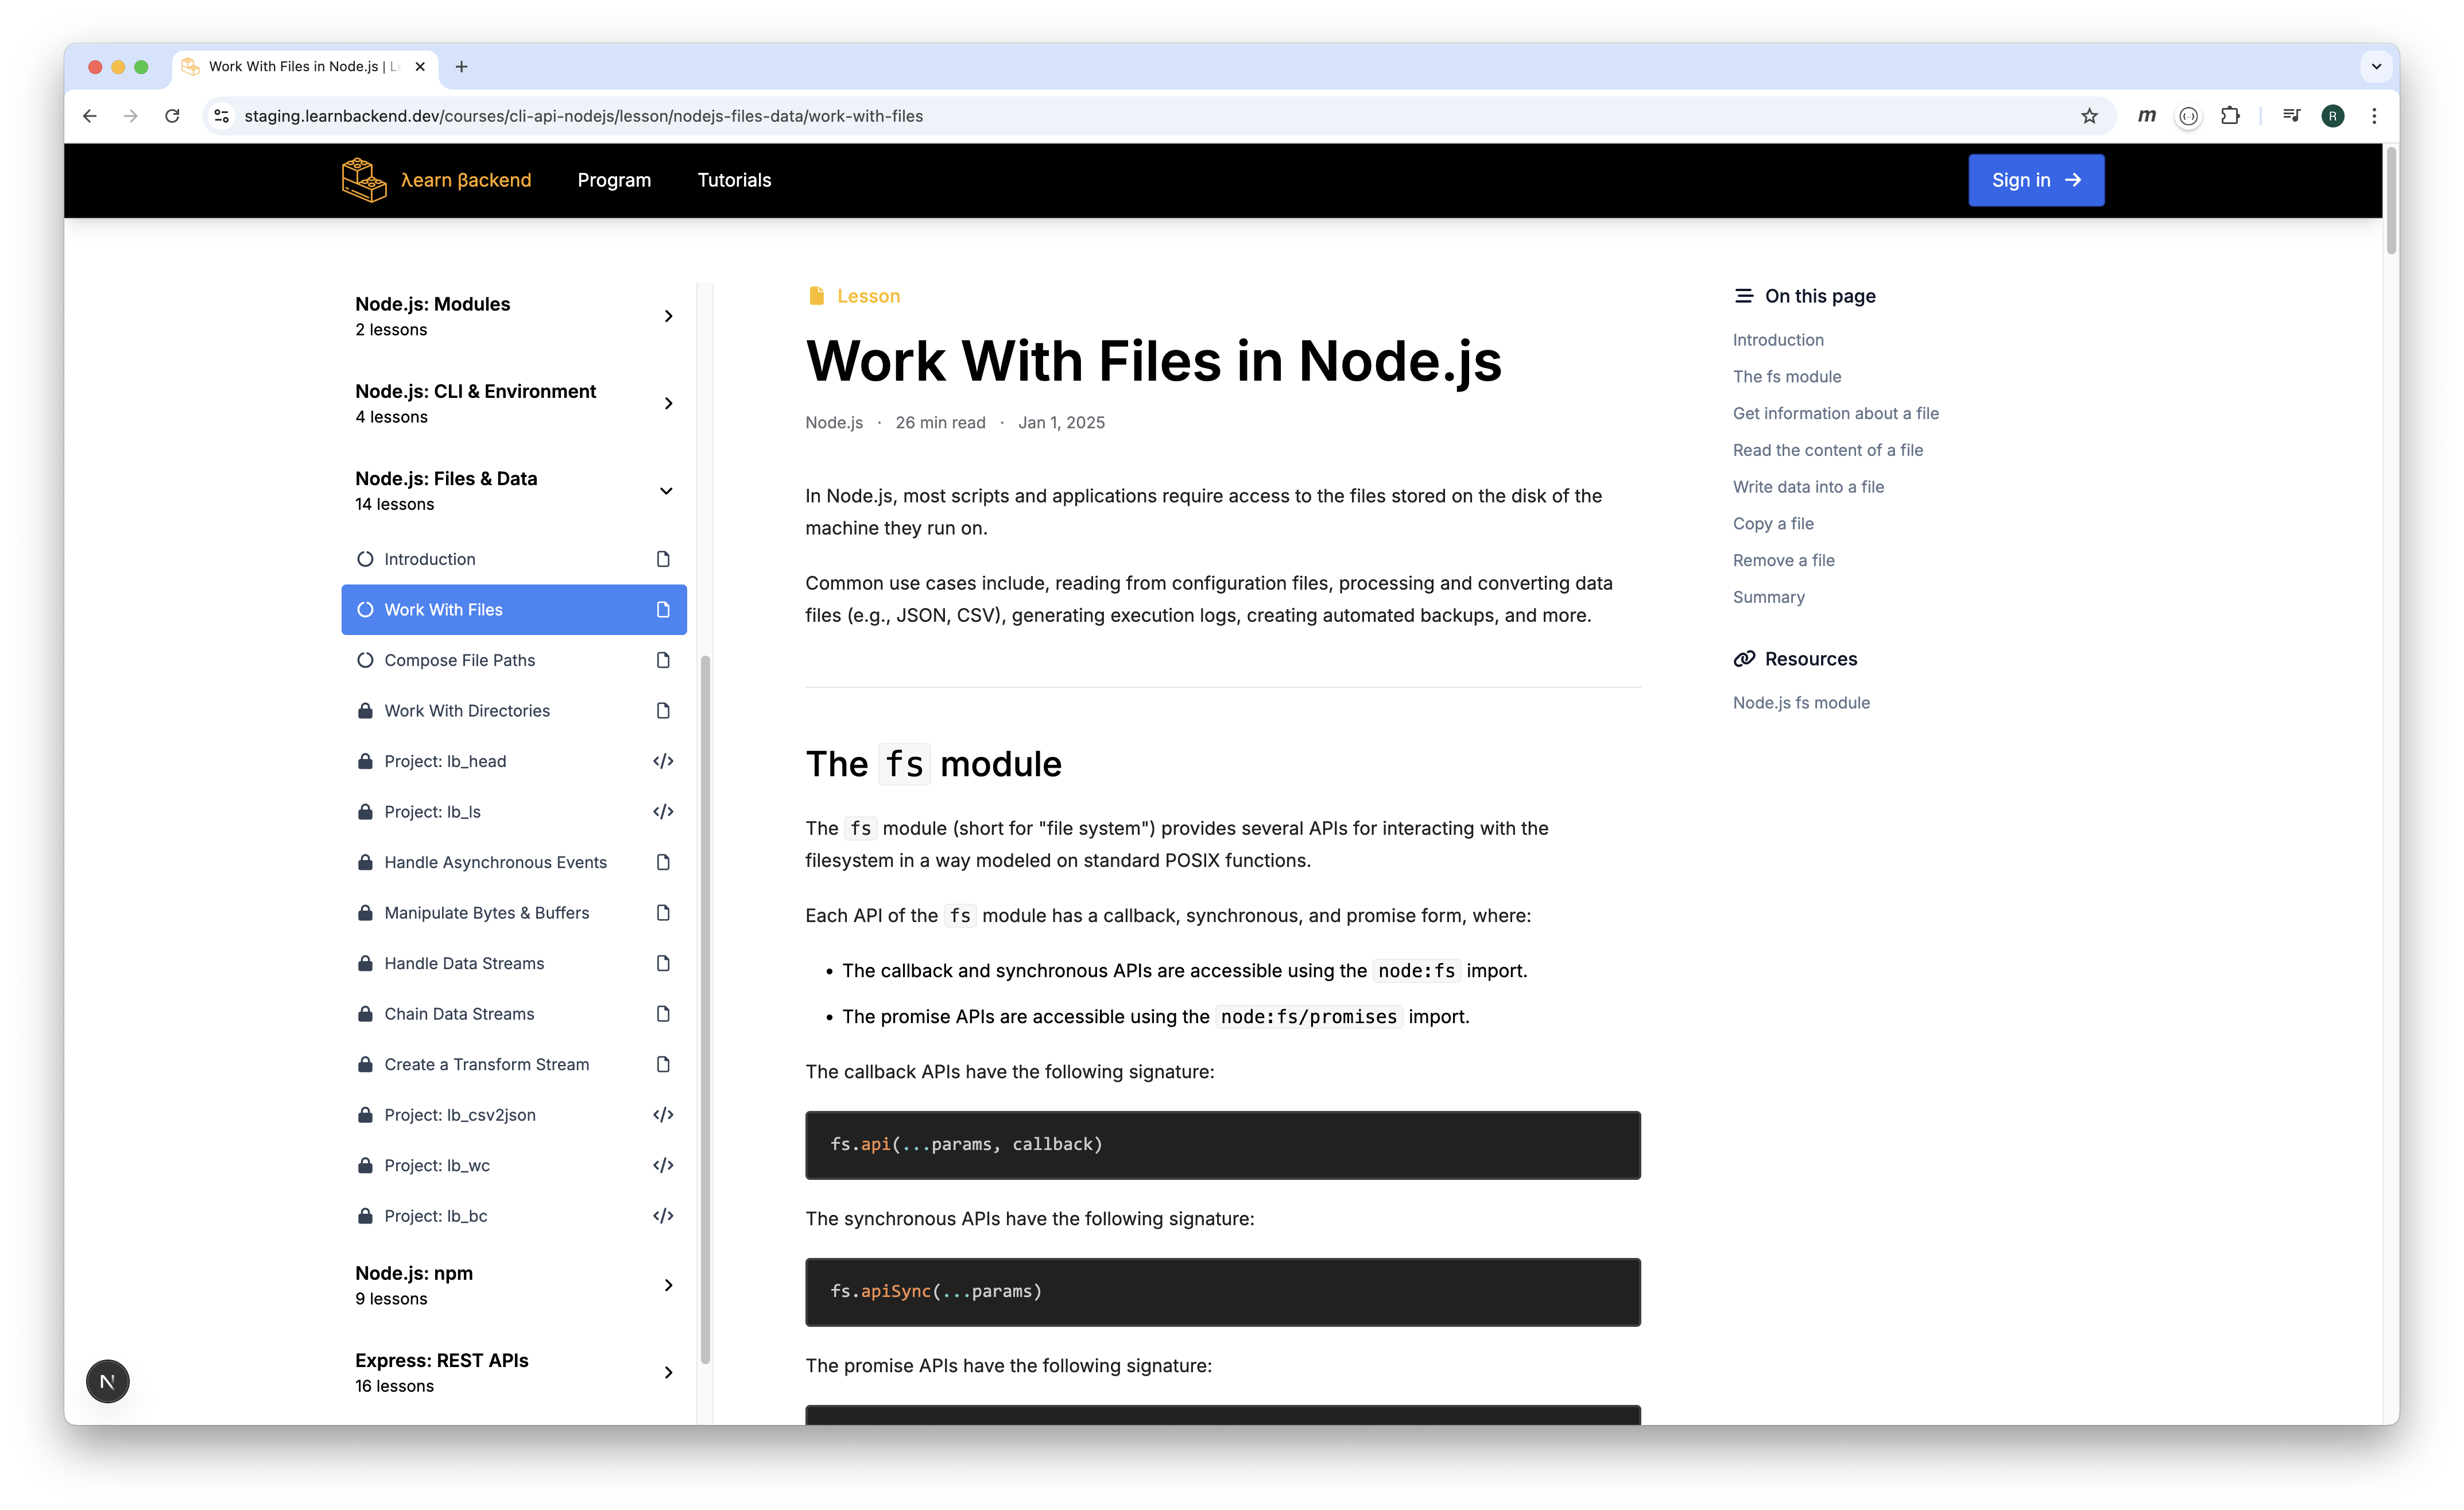
Task: Open the Program menu item
Action: tap(614, 180)
